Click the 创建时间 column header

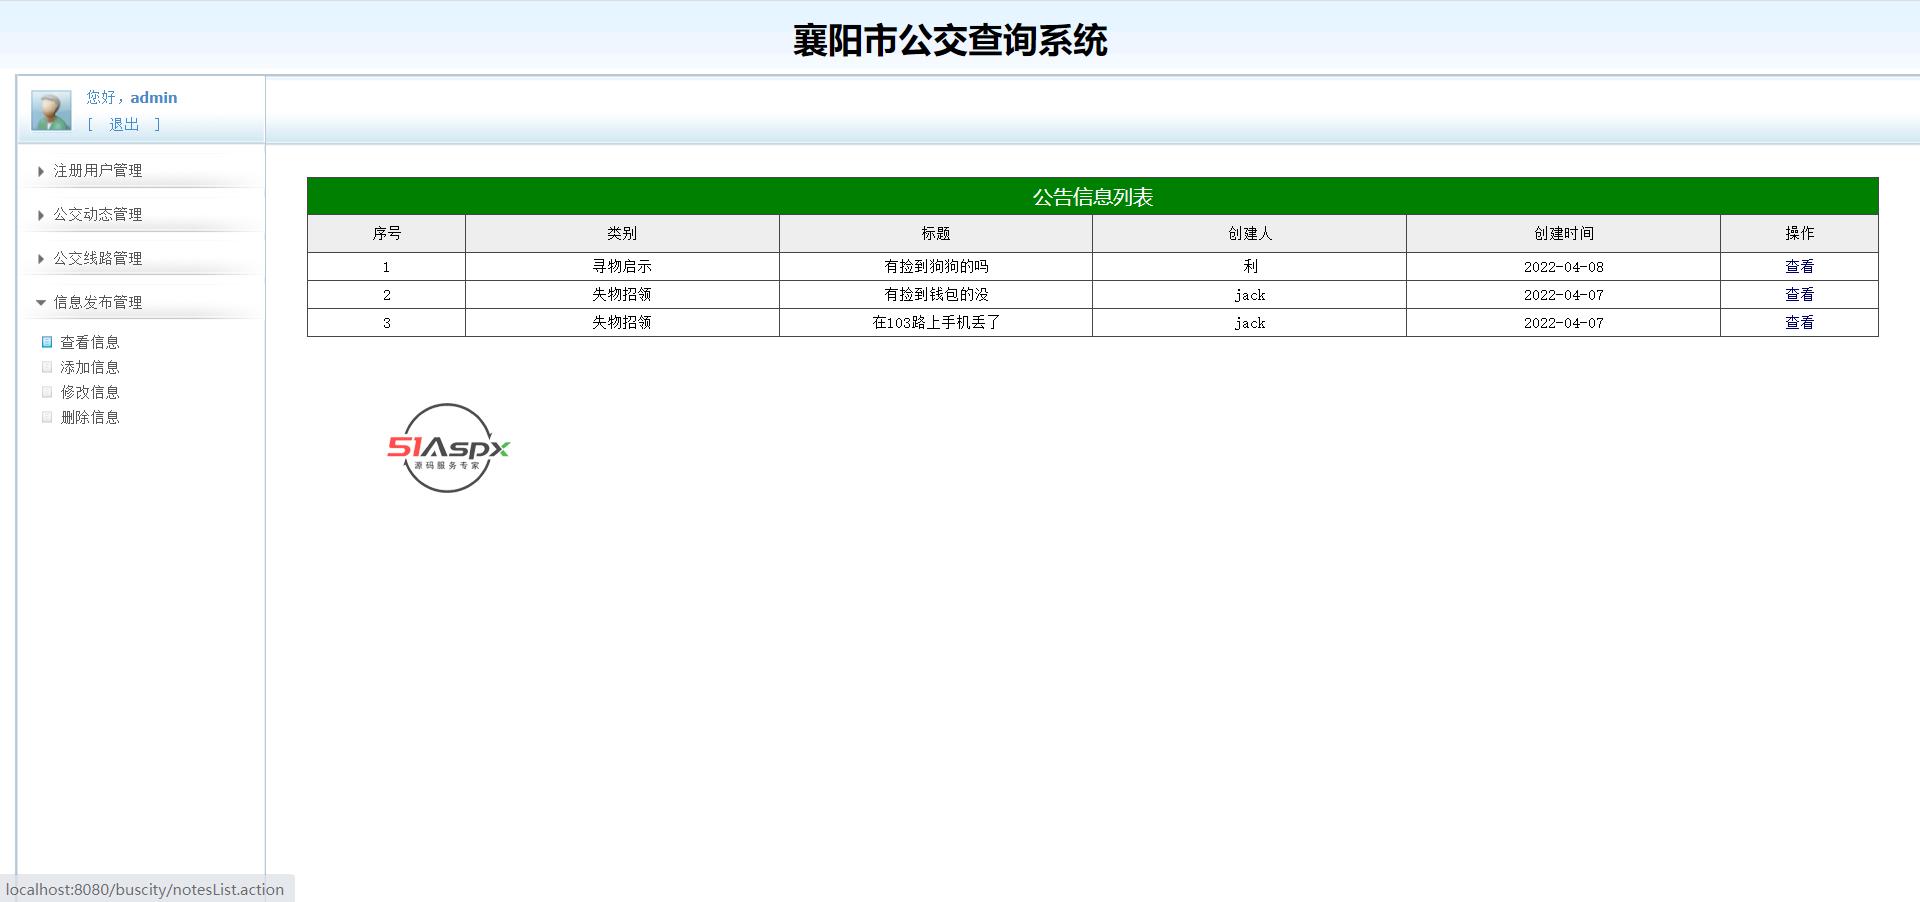(1564, 234)
